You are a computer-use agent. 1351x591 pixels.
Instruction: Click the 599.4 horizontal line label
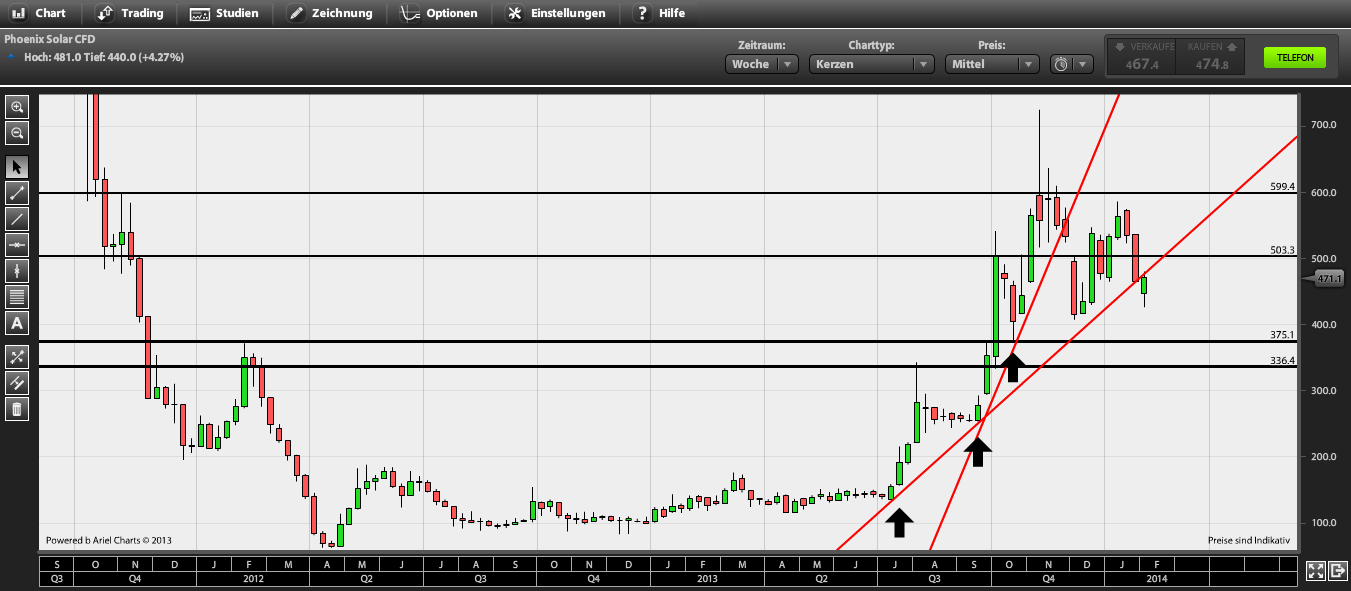pos(1282,186)
